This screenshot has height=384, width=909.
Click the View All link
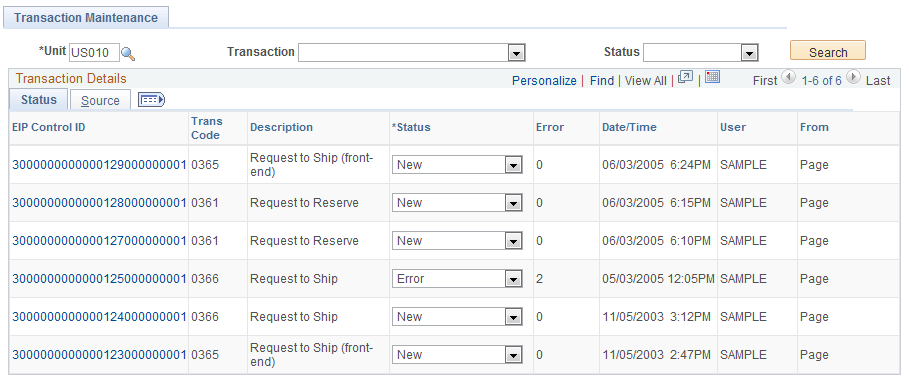pyautogui.click(x=646, y=81)
